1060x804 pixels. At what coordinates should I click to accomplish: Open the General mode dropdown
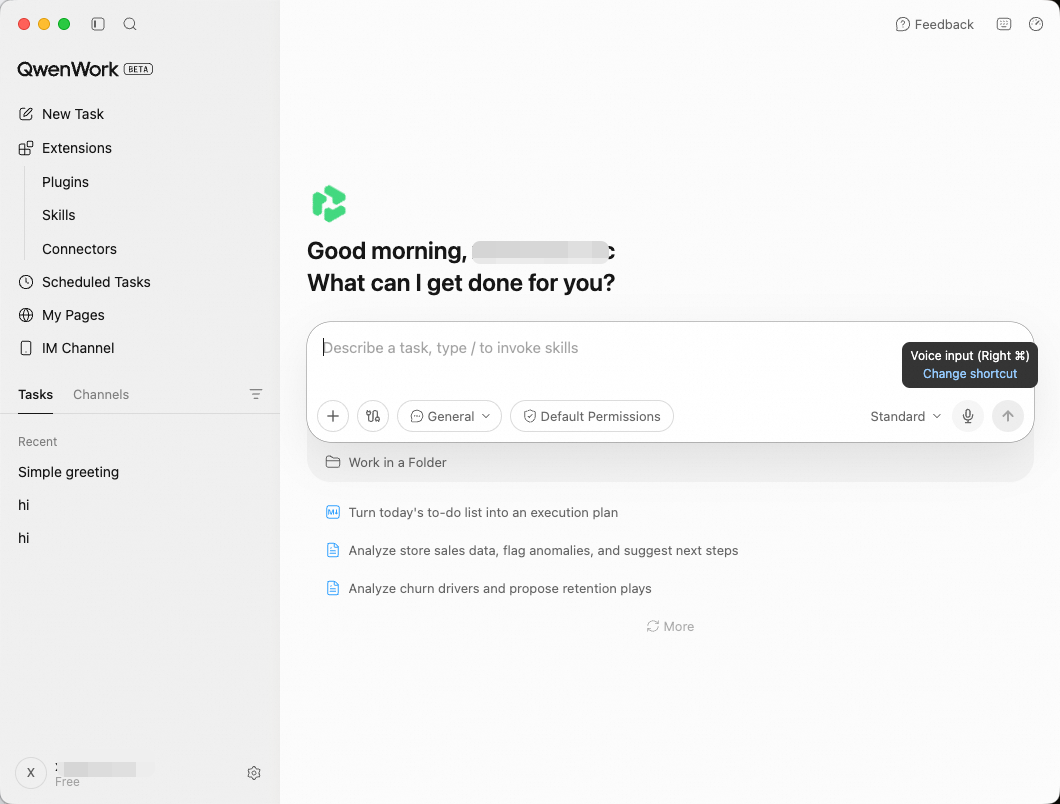pos(450,416)
